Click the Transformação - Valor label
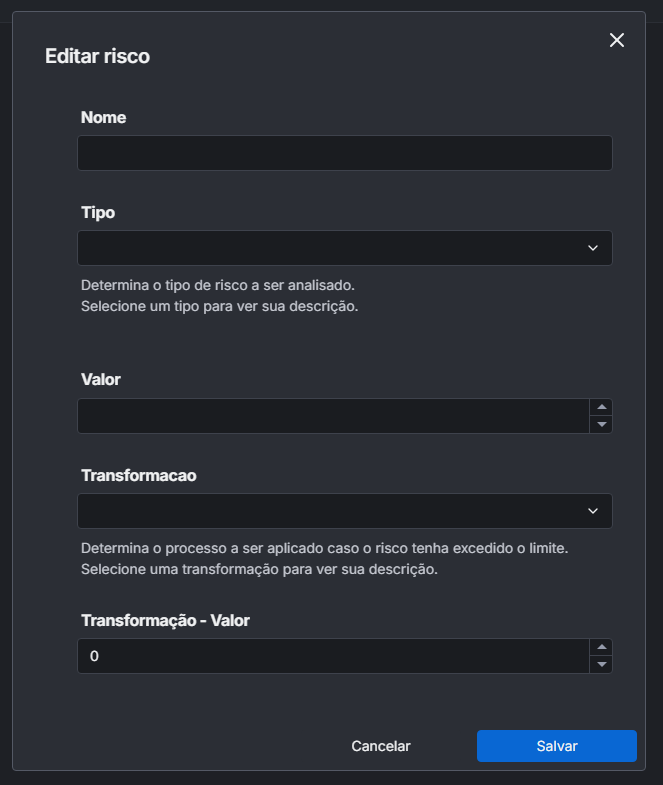This screenshot has height=785, width=663. click(165, 620)
